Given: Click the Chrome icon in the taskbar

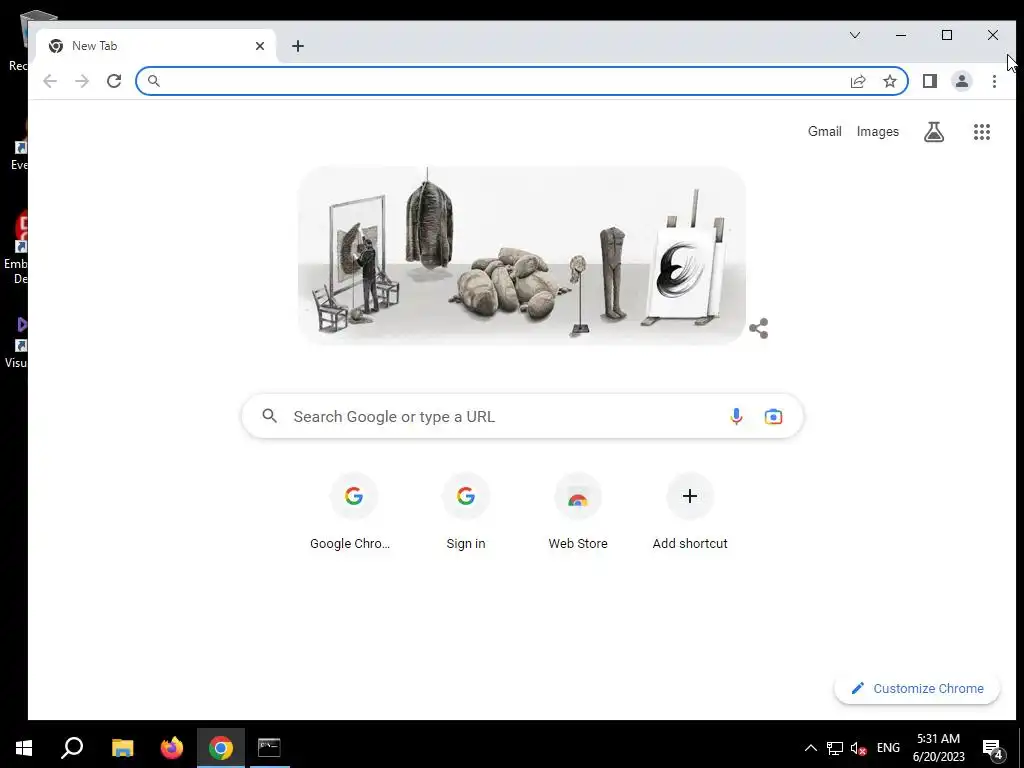Looking at the screenshot, I should 221,748.
